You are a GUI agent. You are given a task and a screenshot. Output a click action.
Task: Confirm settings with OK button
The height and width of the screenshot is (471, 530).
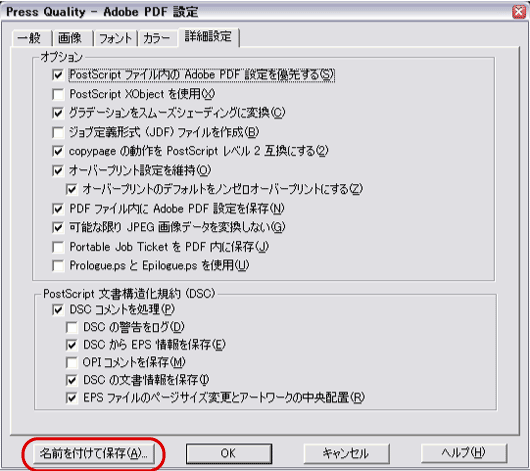click(x=229, y=453)
